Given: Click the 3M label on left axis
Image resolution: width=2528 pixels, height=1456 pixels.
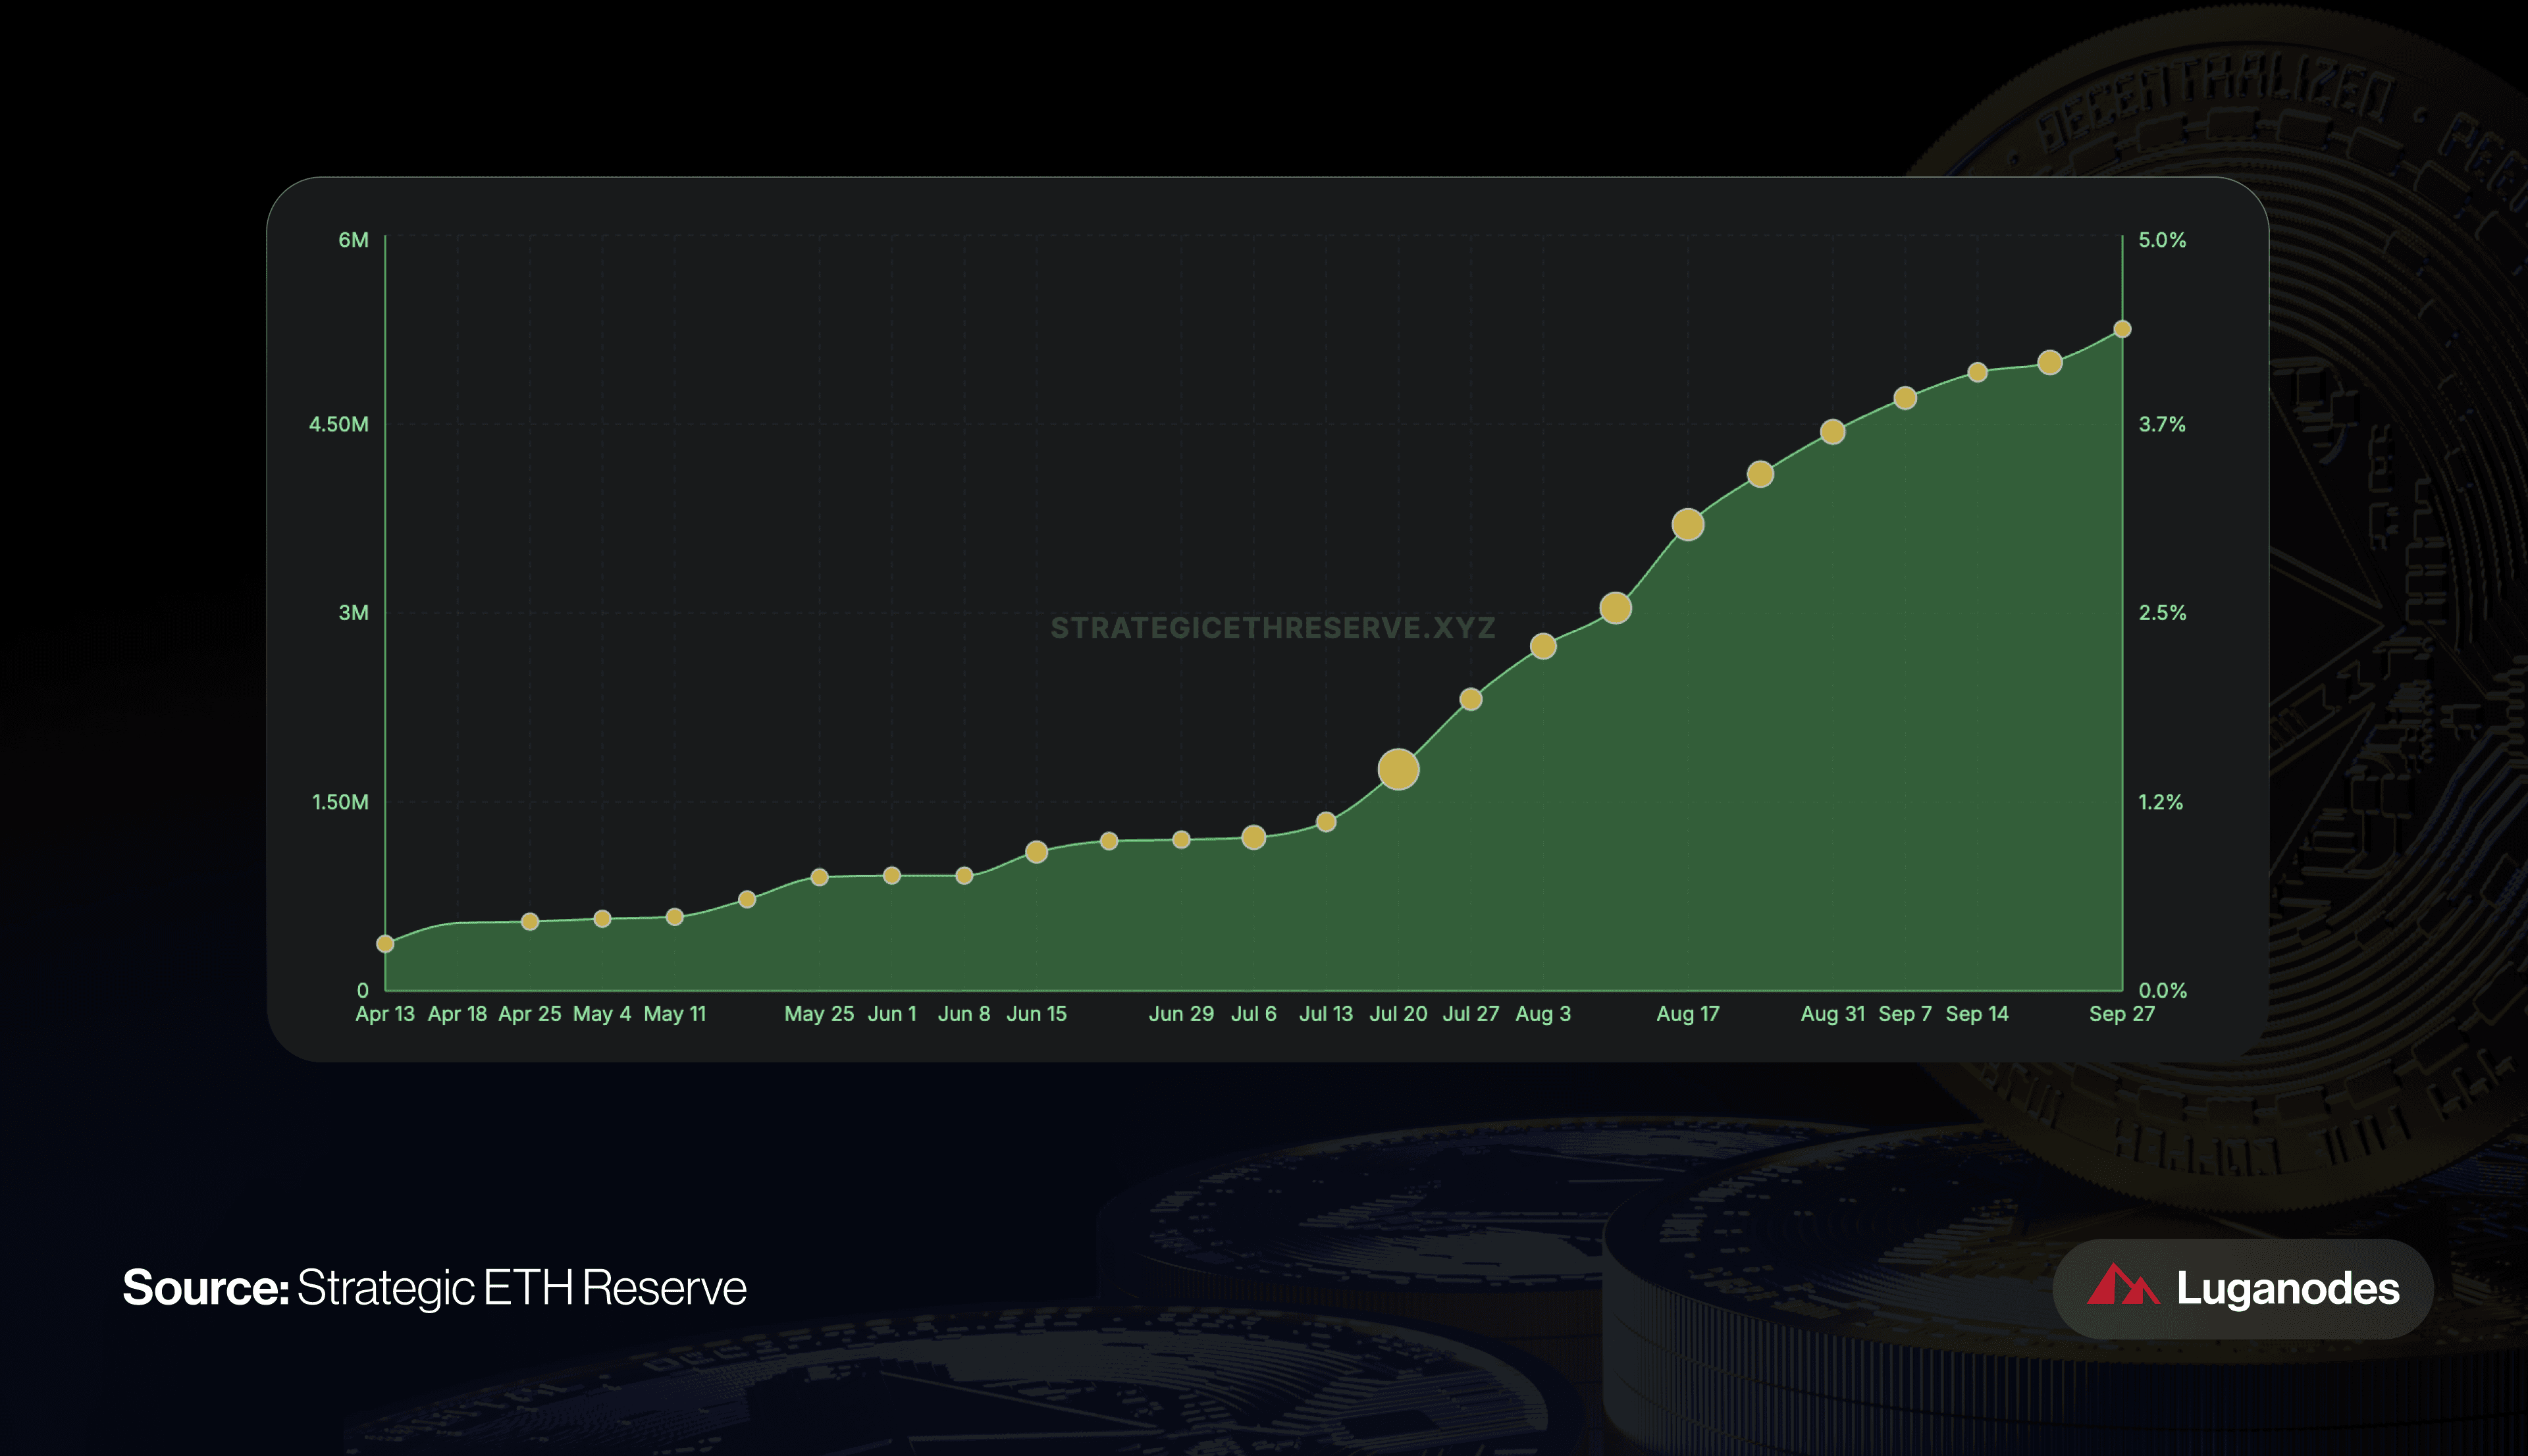Looking at the screenshot, I should pyautogui.click(x=353, y=613).
